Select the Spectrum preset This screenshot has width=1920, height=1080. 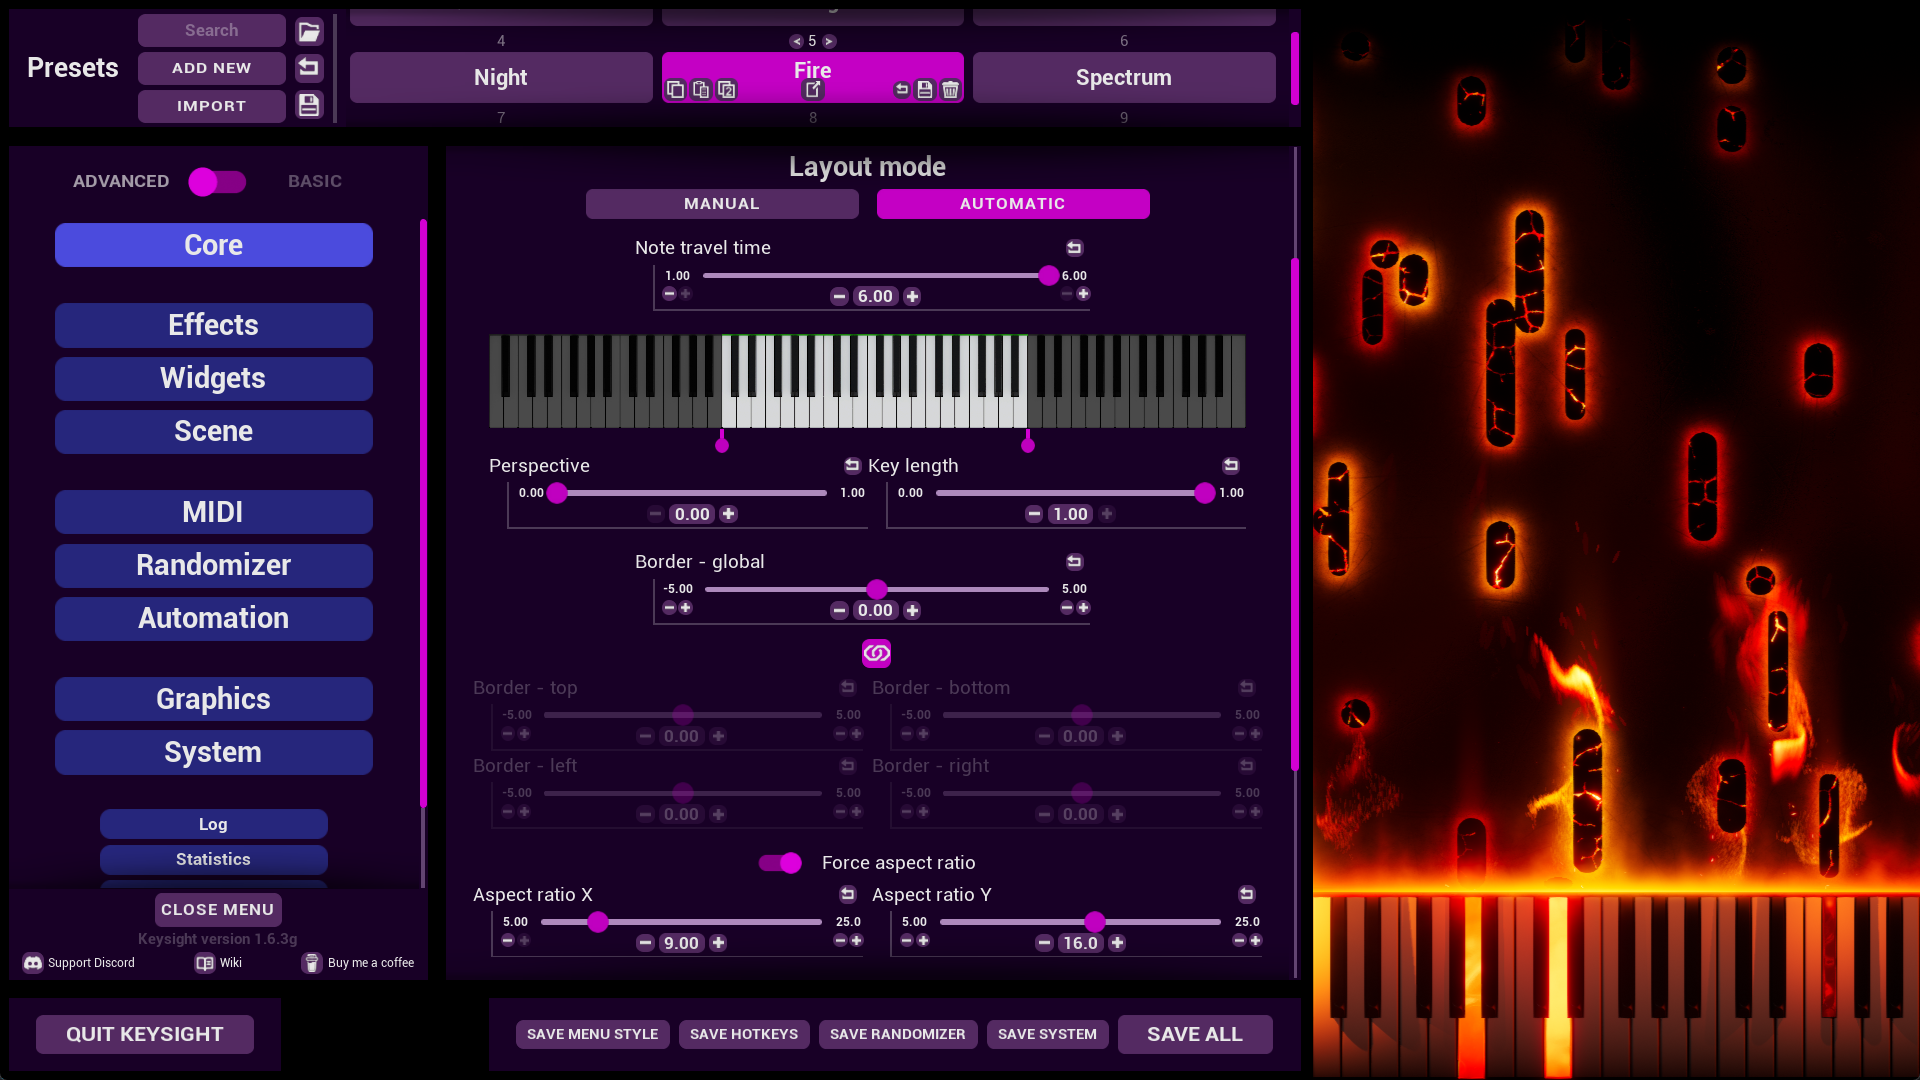[1124, 77]
